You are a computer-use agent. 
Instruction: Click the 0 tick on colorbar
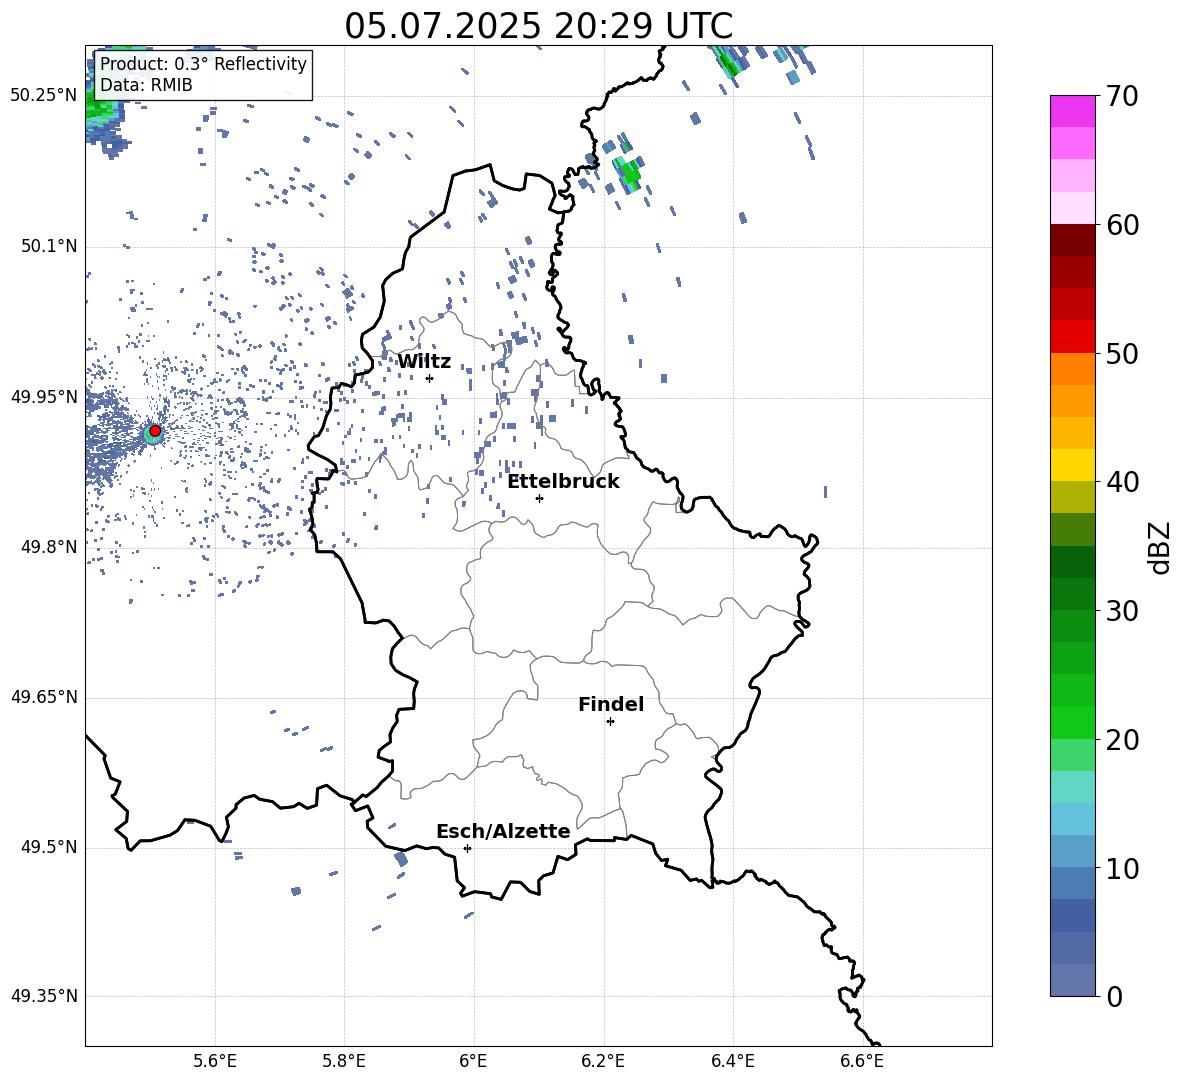coord(1115,996)
